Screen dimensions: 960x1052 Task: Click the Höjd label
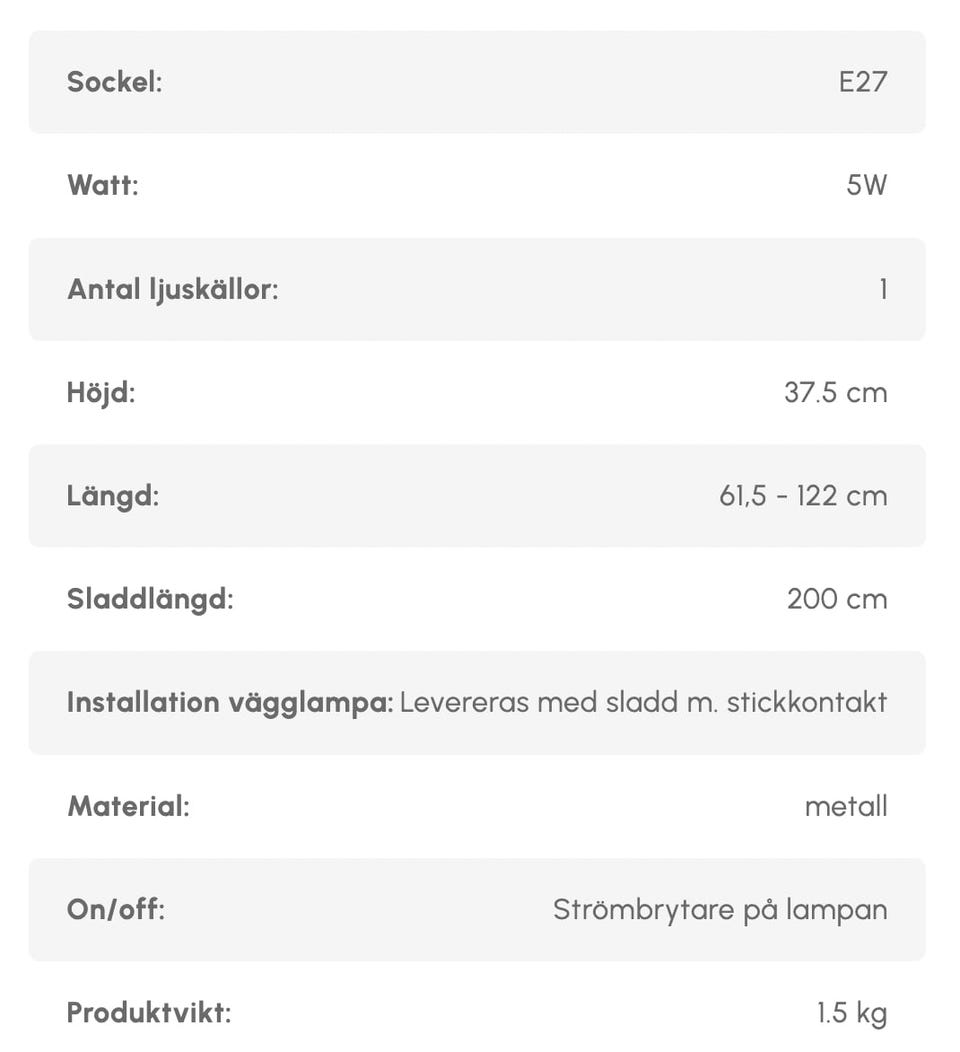(100, 392)
